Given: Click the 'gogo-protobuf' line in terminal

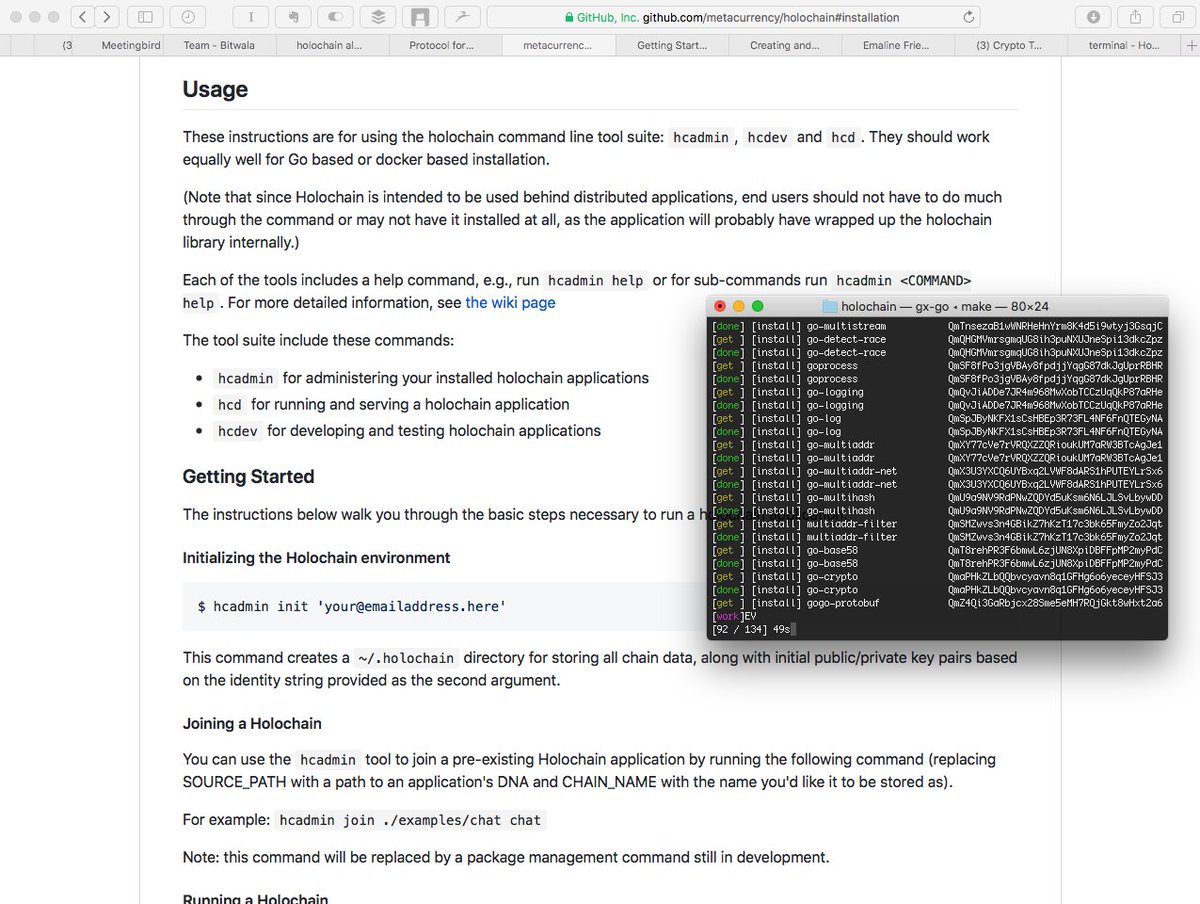Looking at the screenshot, I should pos(937,603).
